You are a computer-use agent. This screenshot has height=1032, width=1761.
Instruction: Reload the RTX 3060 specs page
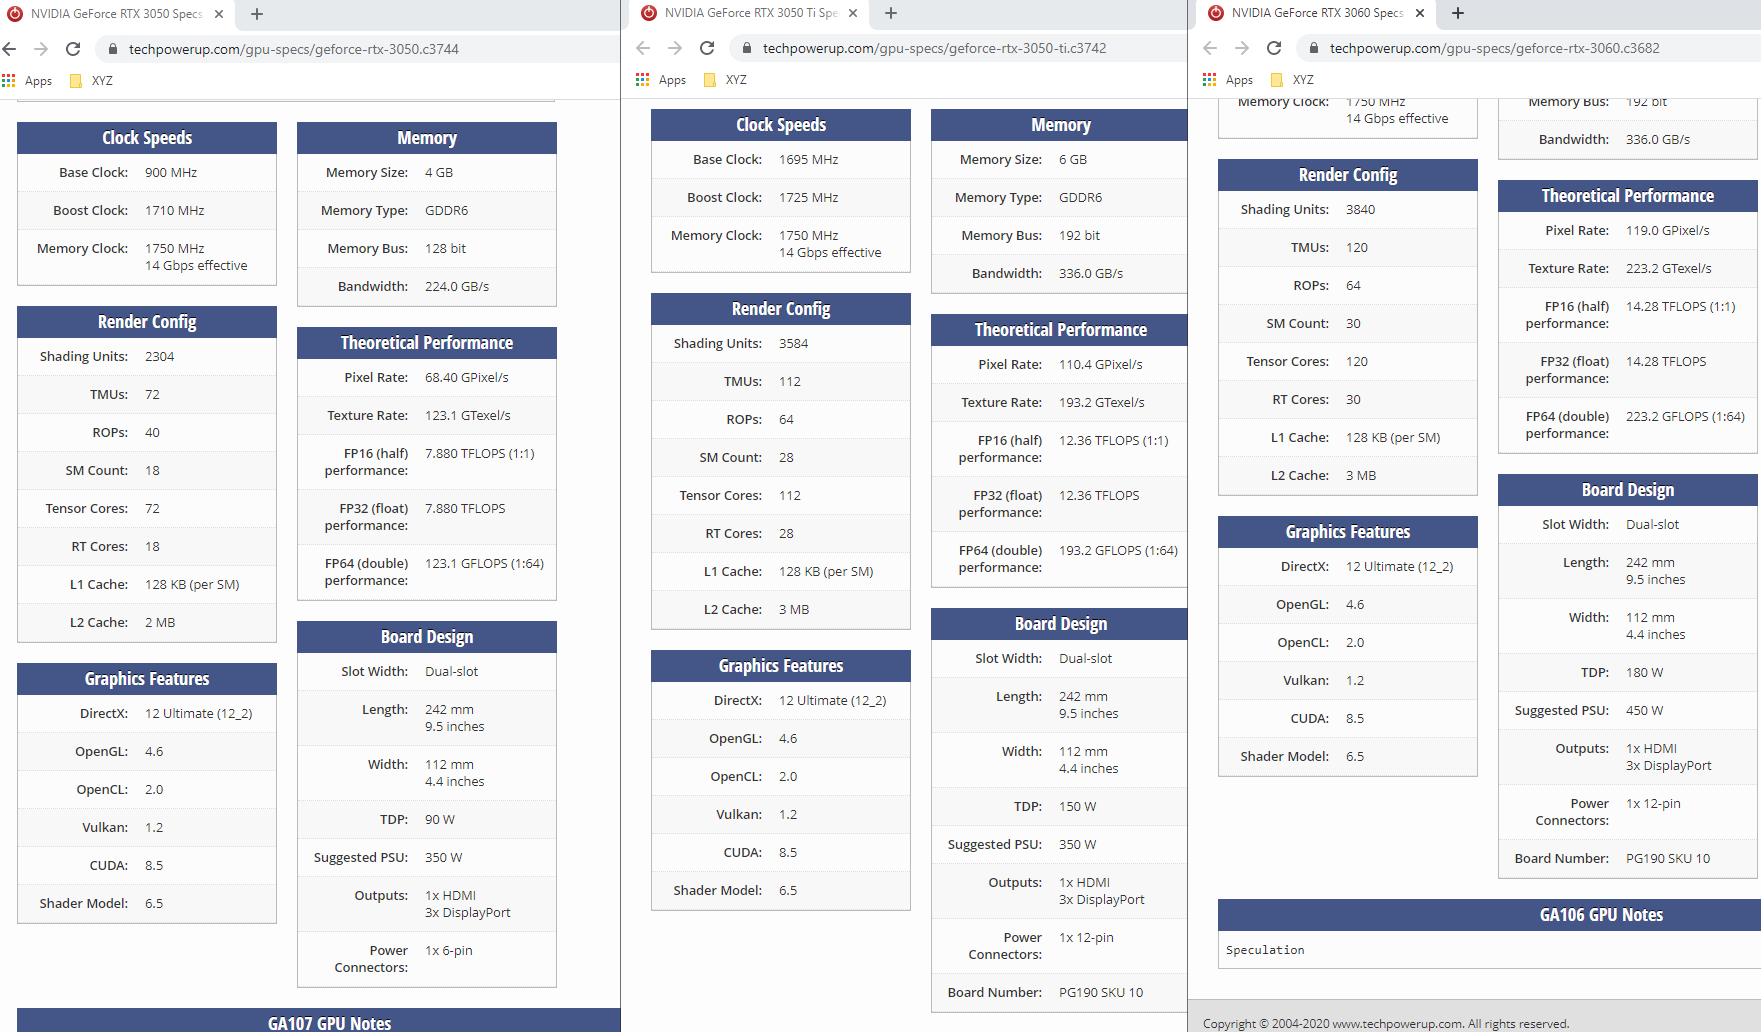coord(1274,48)
